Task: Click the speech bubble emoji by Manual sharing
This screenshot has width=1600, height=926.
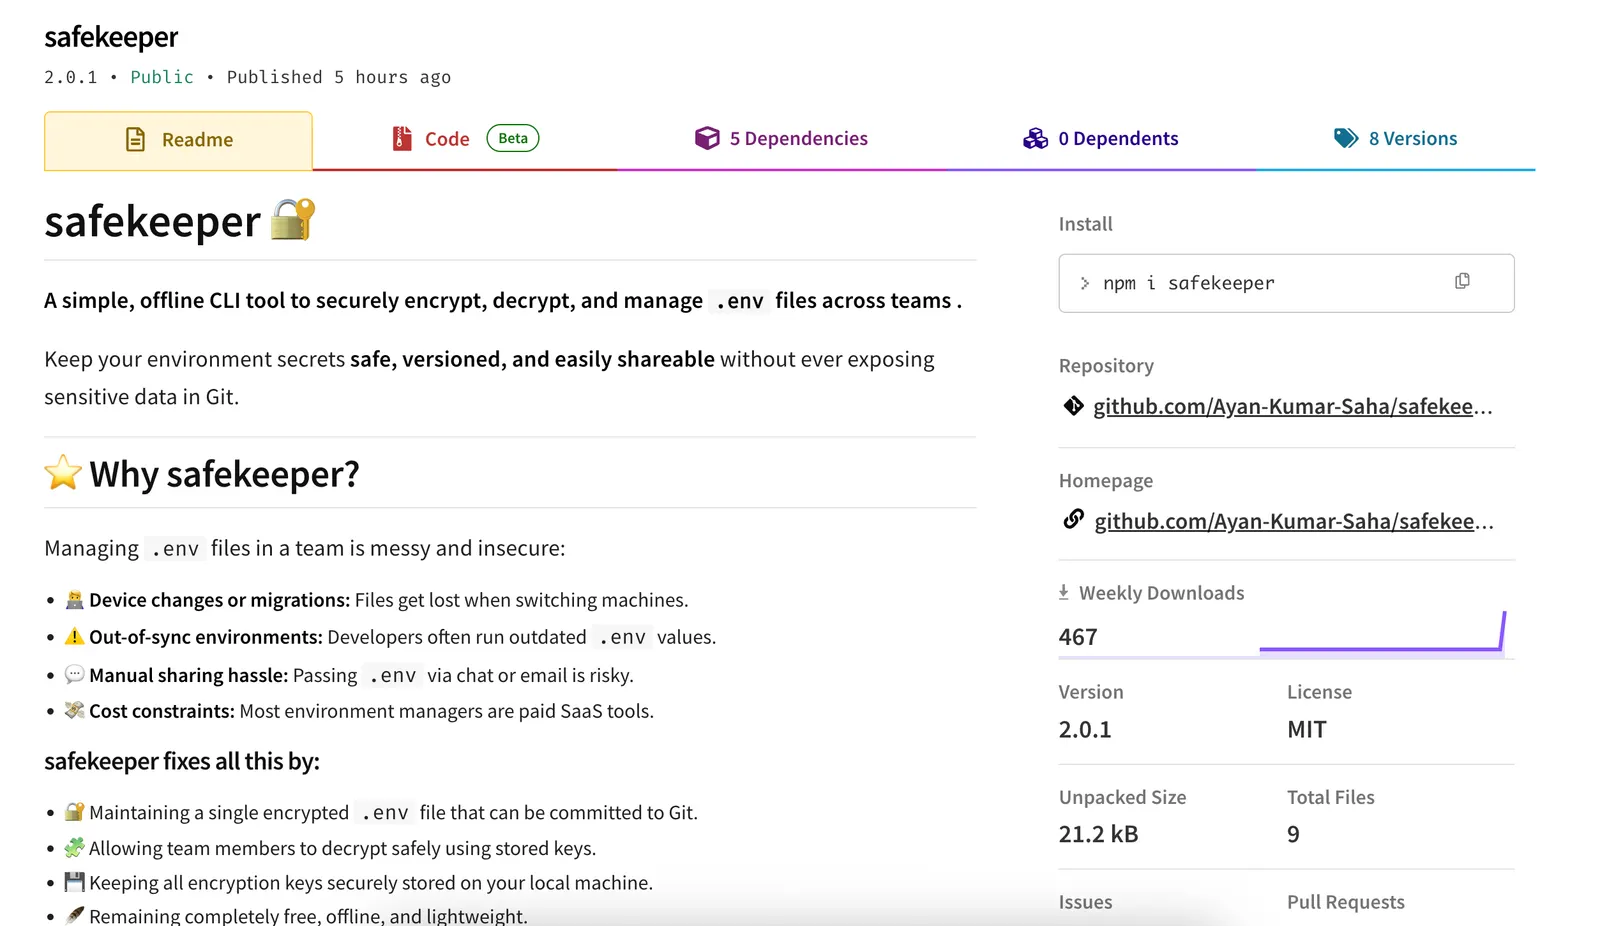Action: pyautogui.click(x=75, y=674)
